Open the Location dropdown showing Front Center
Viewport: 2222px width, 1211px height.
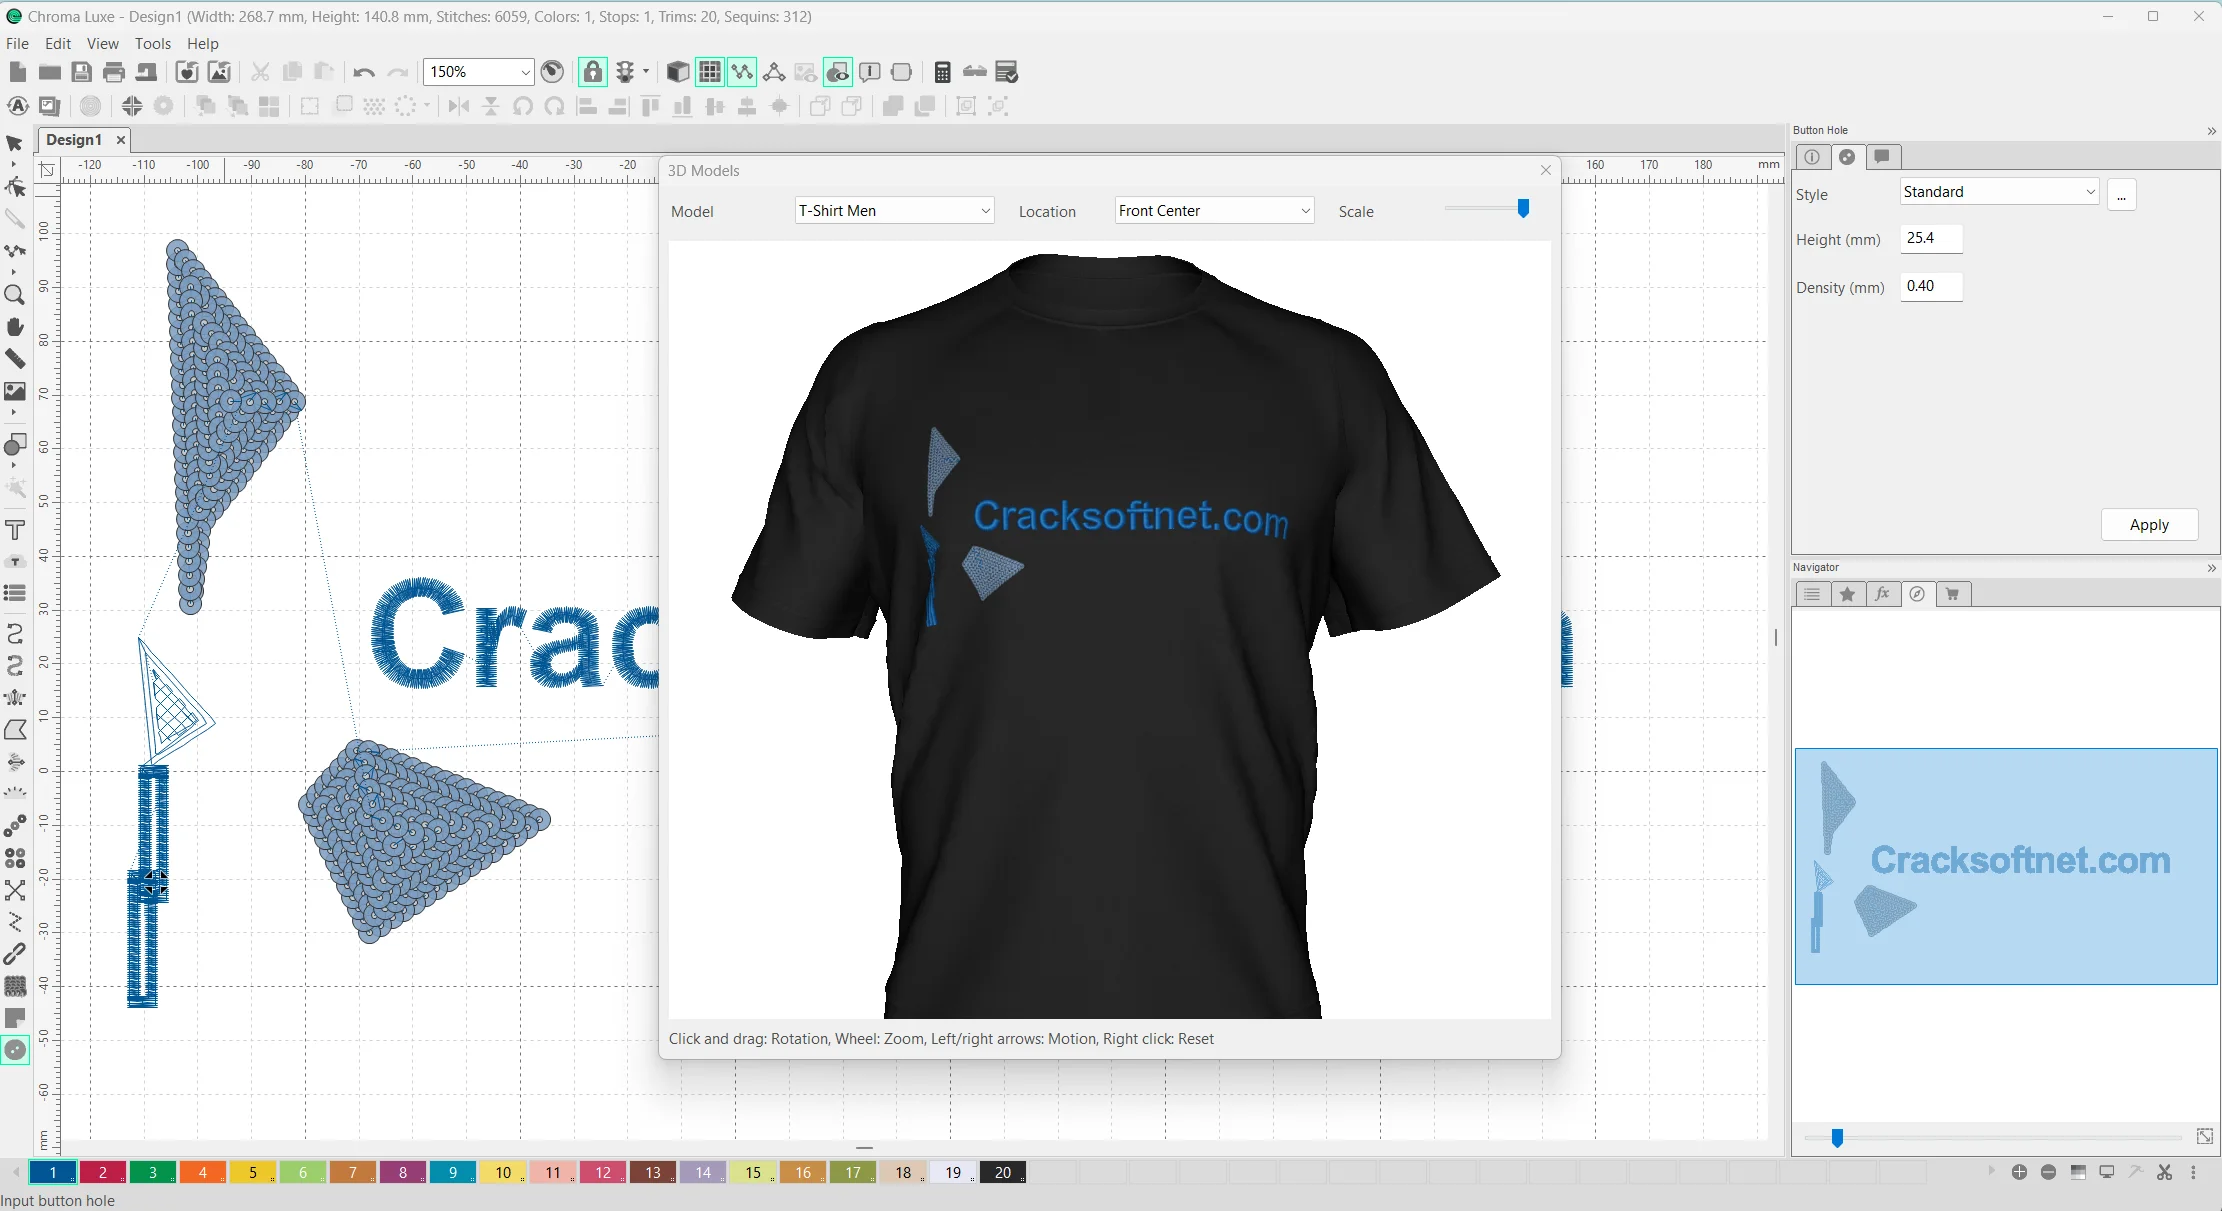(x=1214, y=211)
